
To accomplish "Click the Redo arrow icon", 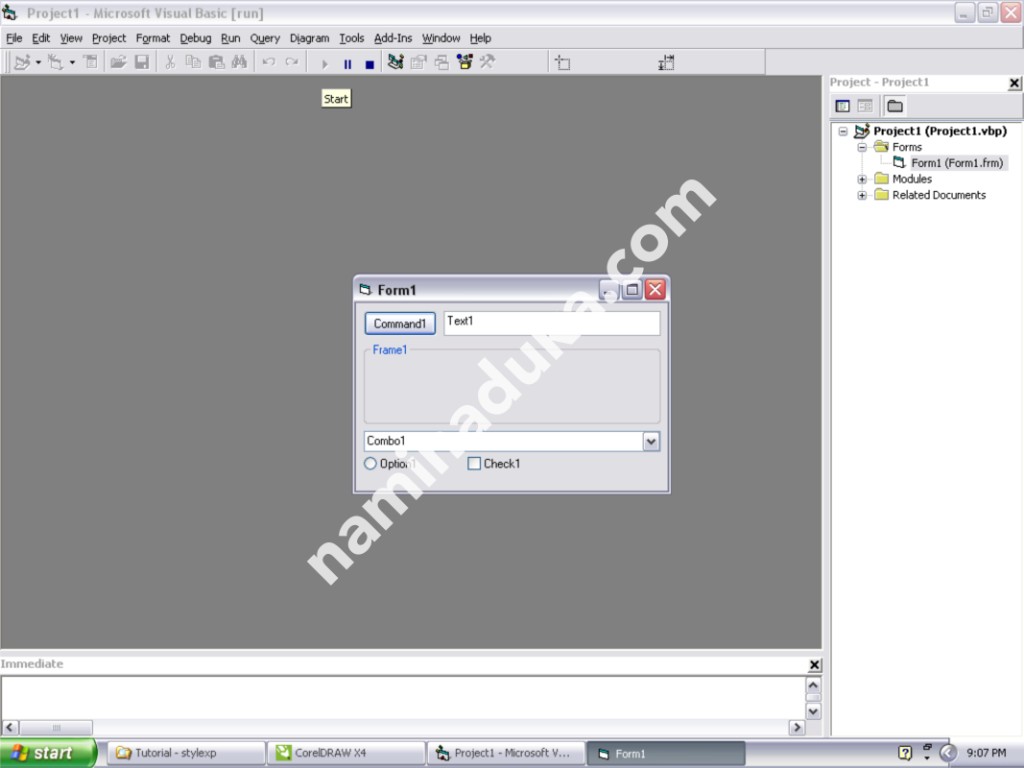I will pyautogui.click(x=292, y=62).
